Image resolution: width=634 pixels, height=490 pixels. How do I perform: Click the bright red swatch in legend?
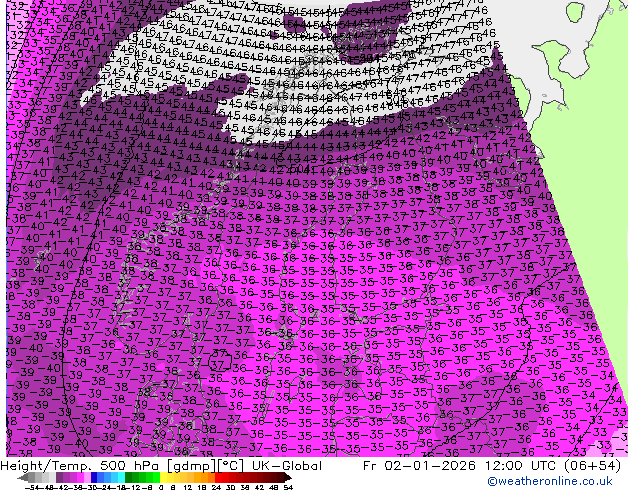218,478
